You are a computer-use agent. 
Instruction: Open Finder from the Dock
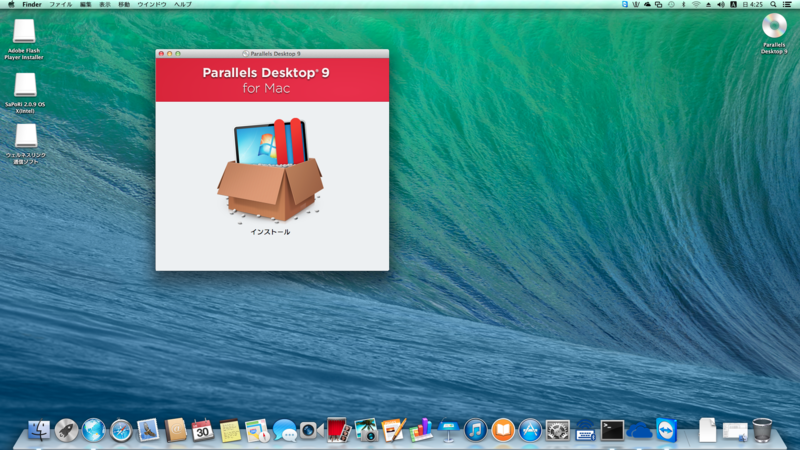click(39, 431)
